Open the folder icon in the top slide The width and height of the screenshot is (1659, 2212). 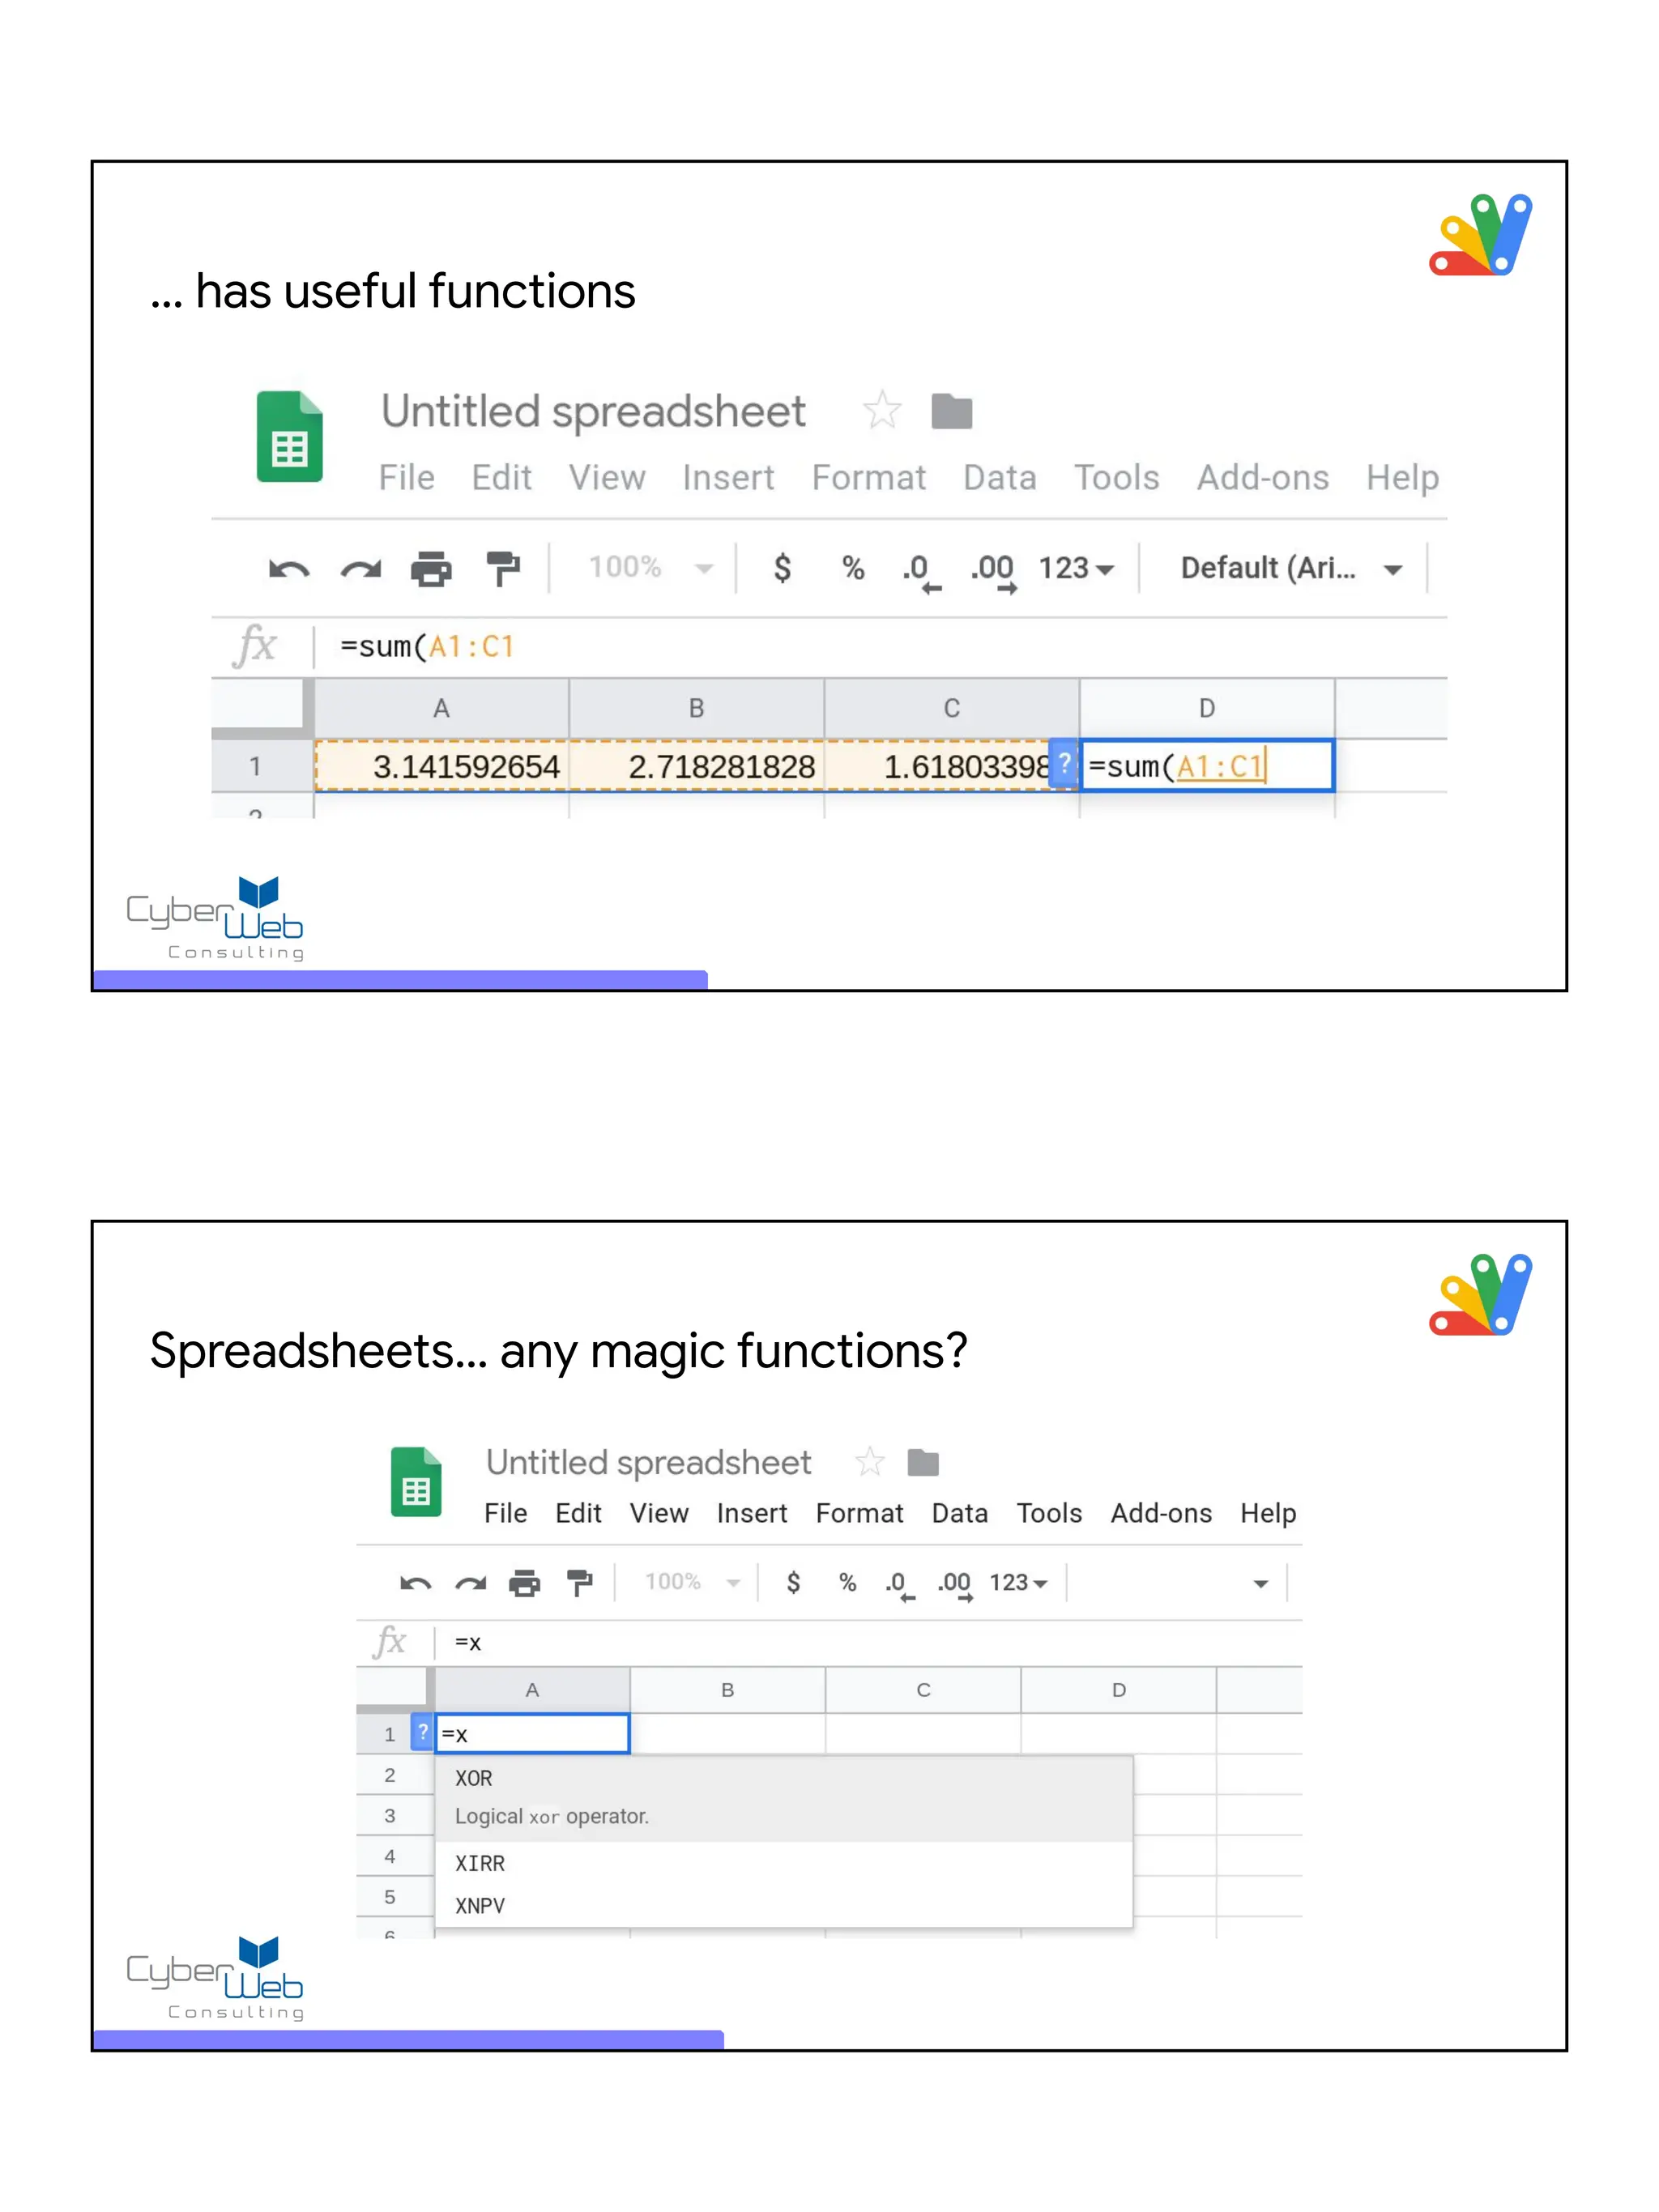pyautogui.click(x=951, y=411)
